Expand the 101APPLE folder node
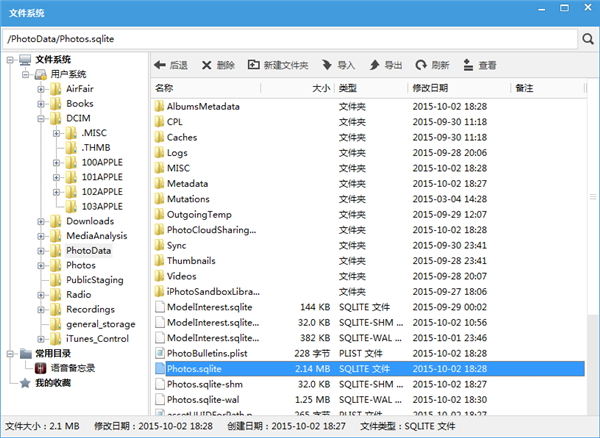This screenshot has height=438, width=600. [56, 177]
